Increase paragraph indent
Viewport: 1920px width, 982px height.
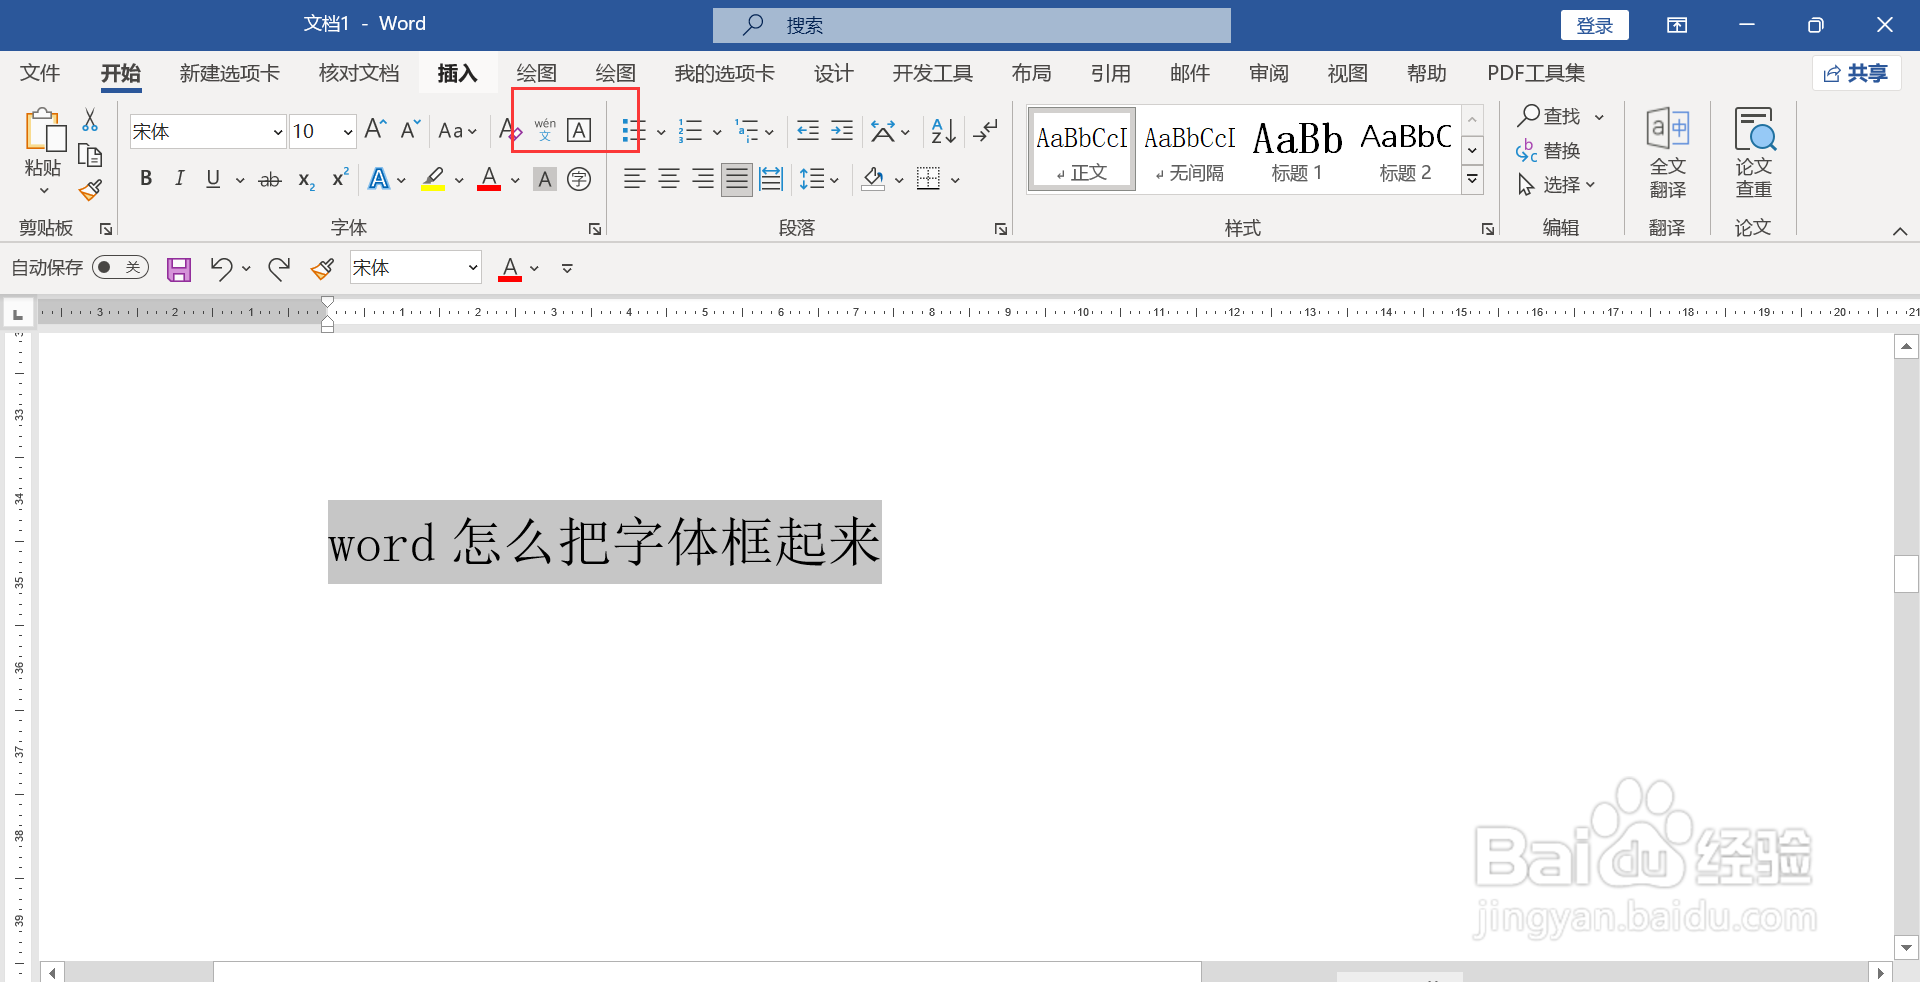pos(842,130)
